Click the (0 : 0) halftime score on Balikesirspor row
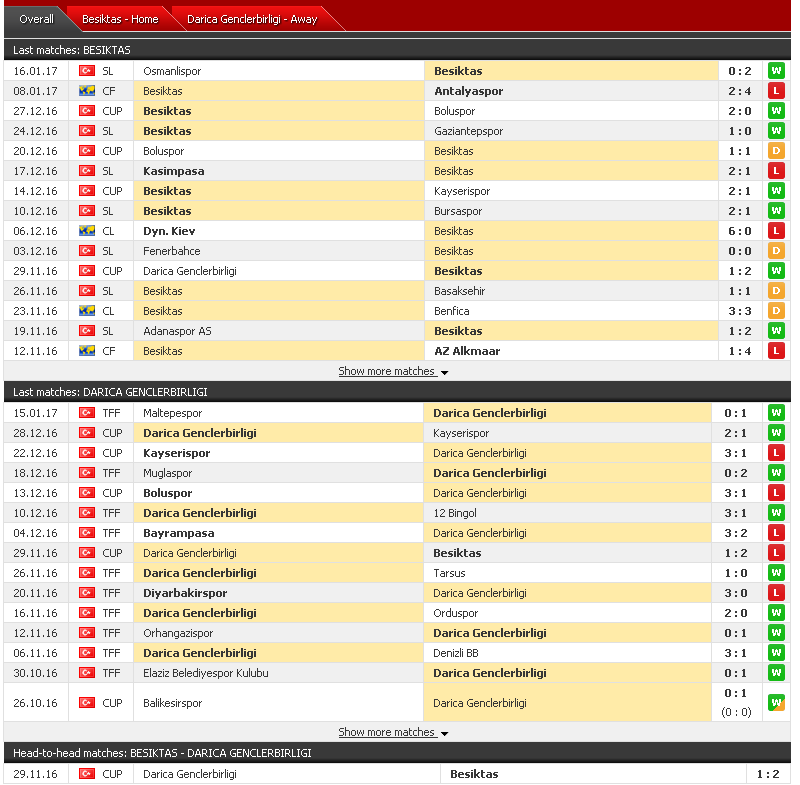Image resolution: width=800 pixels, height=785 pixels. (736, 712)
